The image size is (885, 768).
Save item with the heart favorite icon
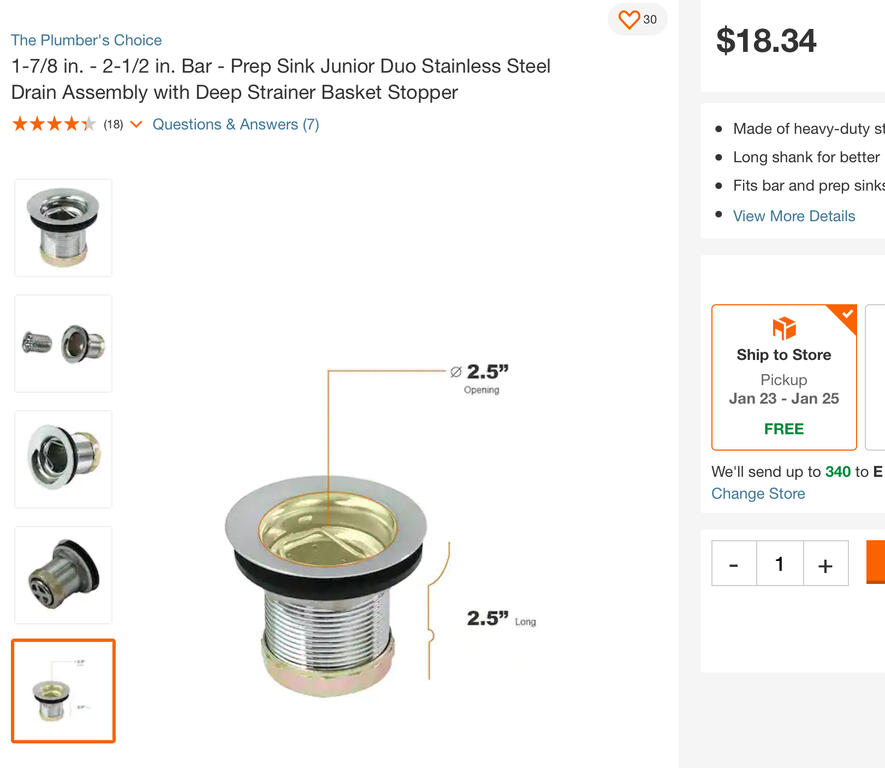[x=629, y=20]
